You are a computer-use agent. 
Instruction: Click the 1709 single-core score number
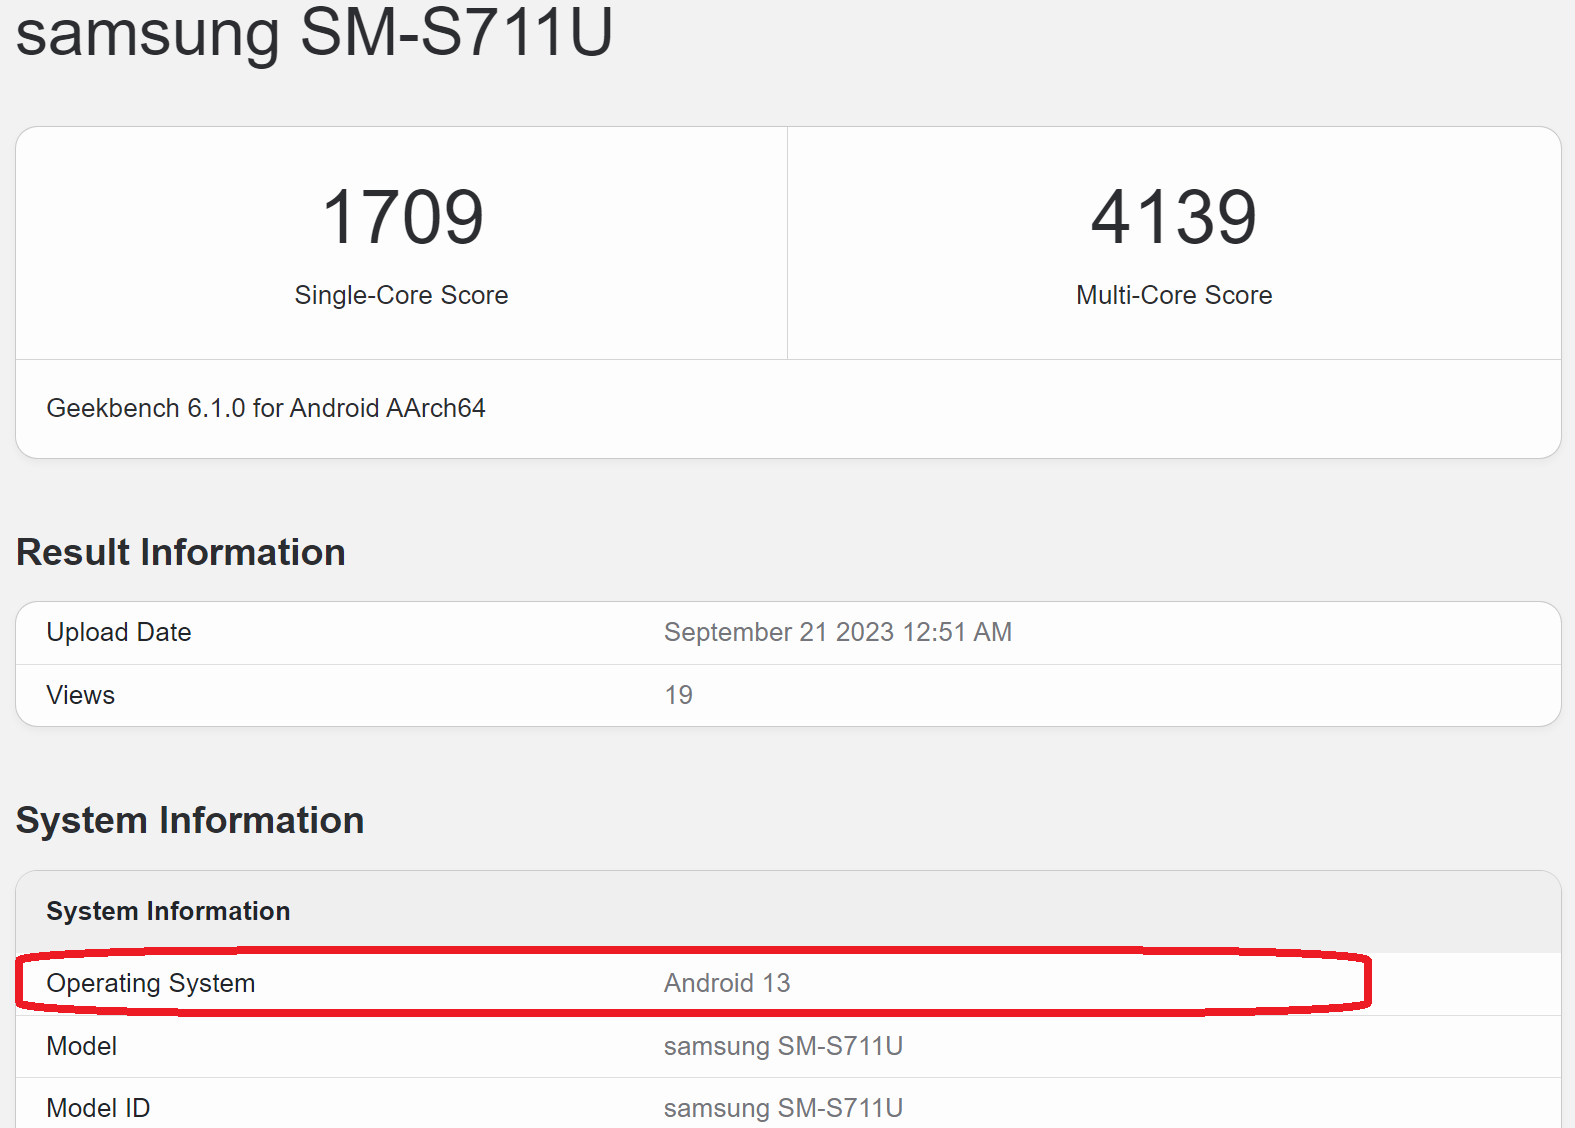(x=402, y=217)
